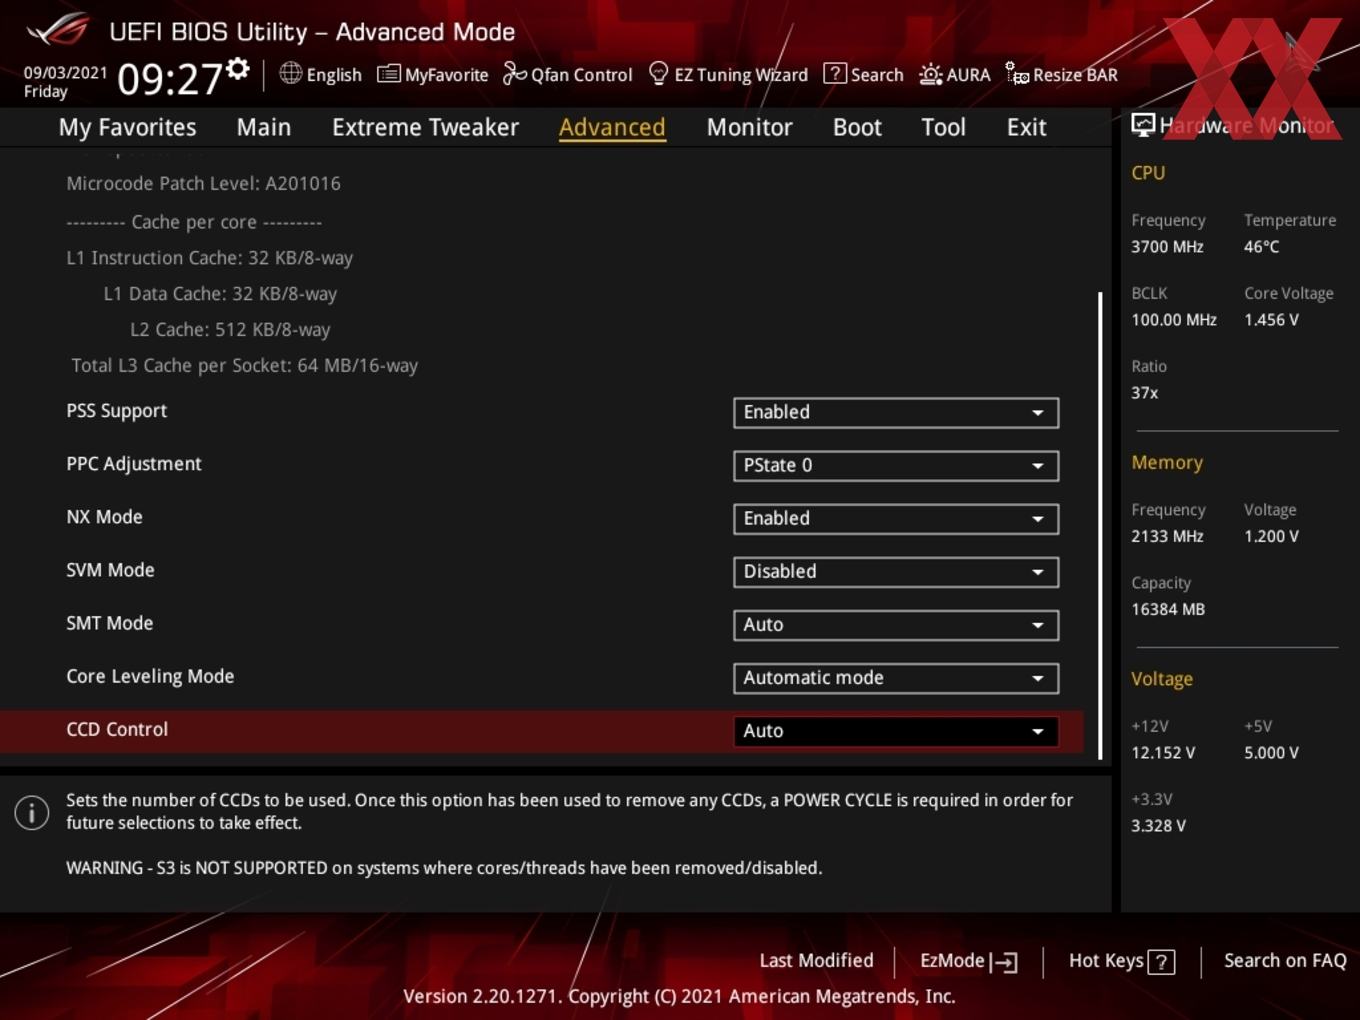This screenshot has width=1360, height=1020.
Task: Switch to Exit tab
Action: [1026, 127]
